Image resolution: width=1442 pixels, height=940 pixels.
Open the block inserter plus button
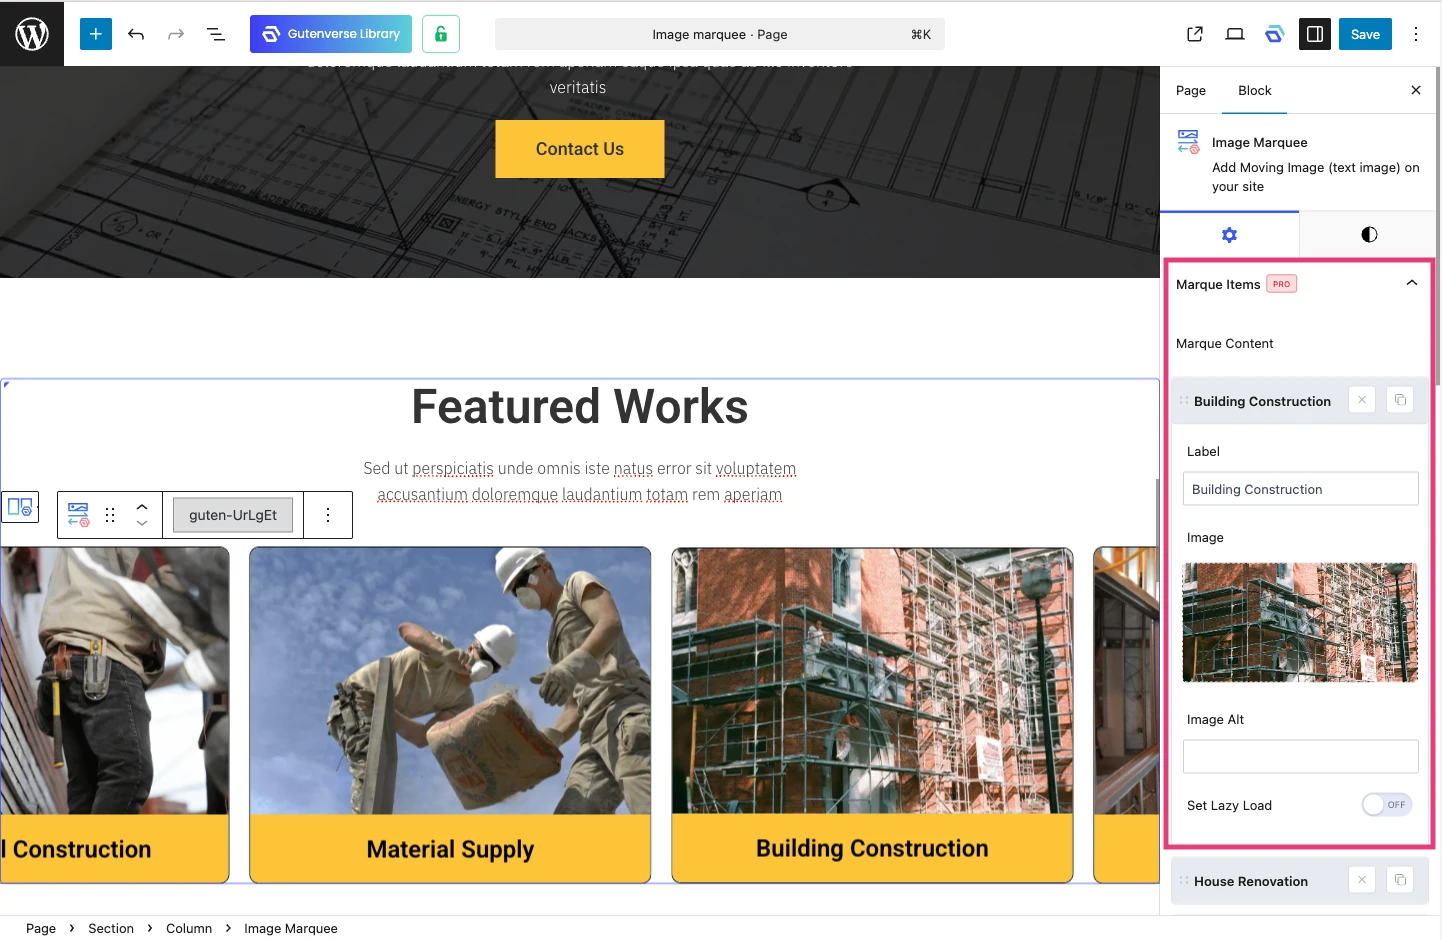coord(96,34)
